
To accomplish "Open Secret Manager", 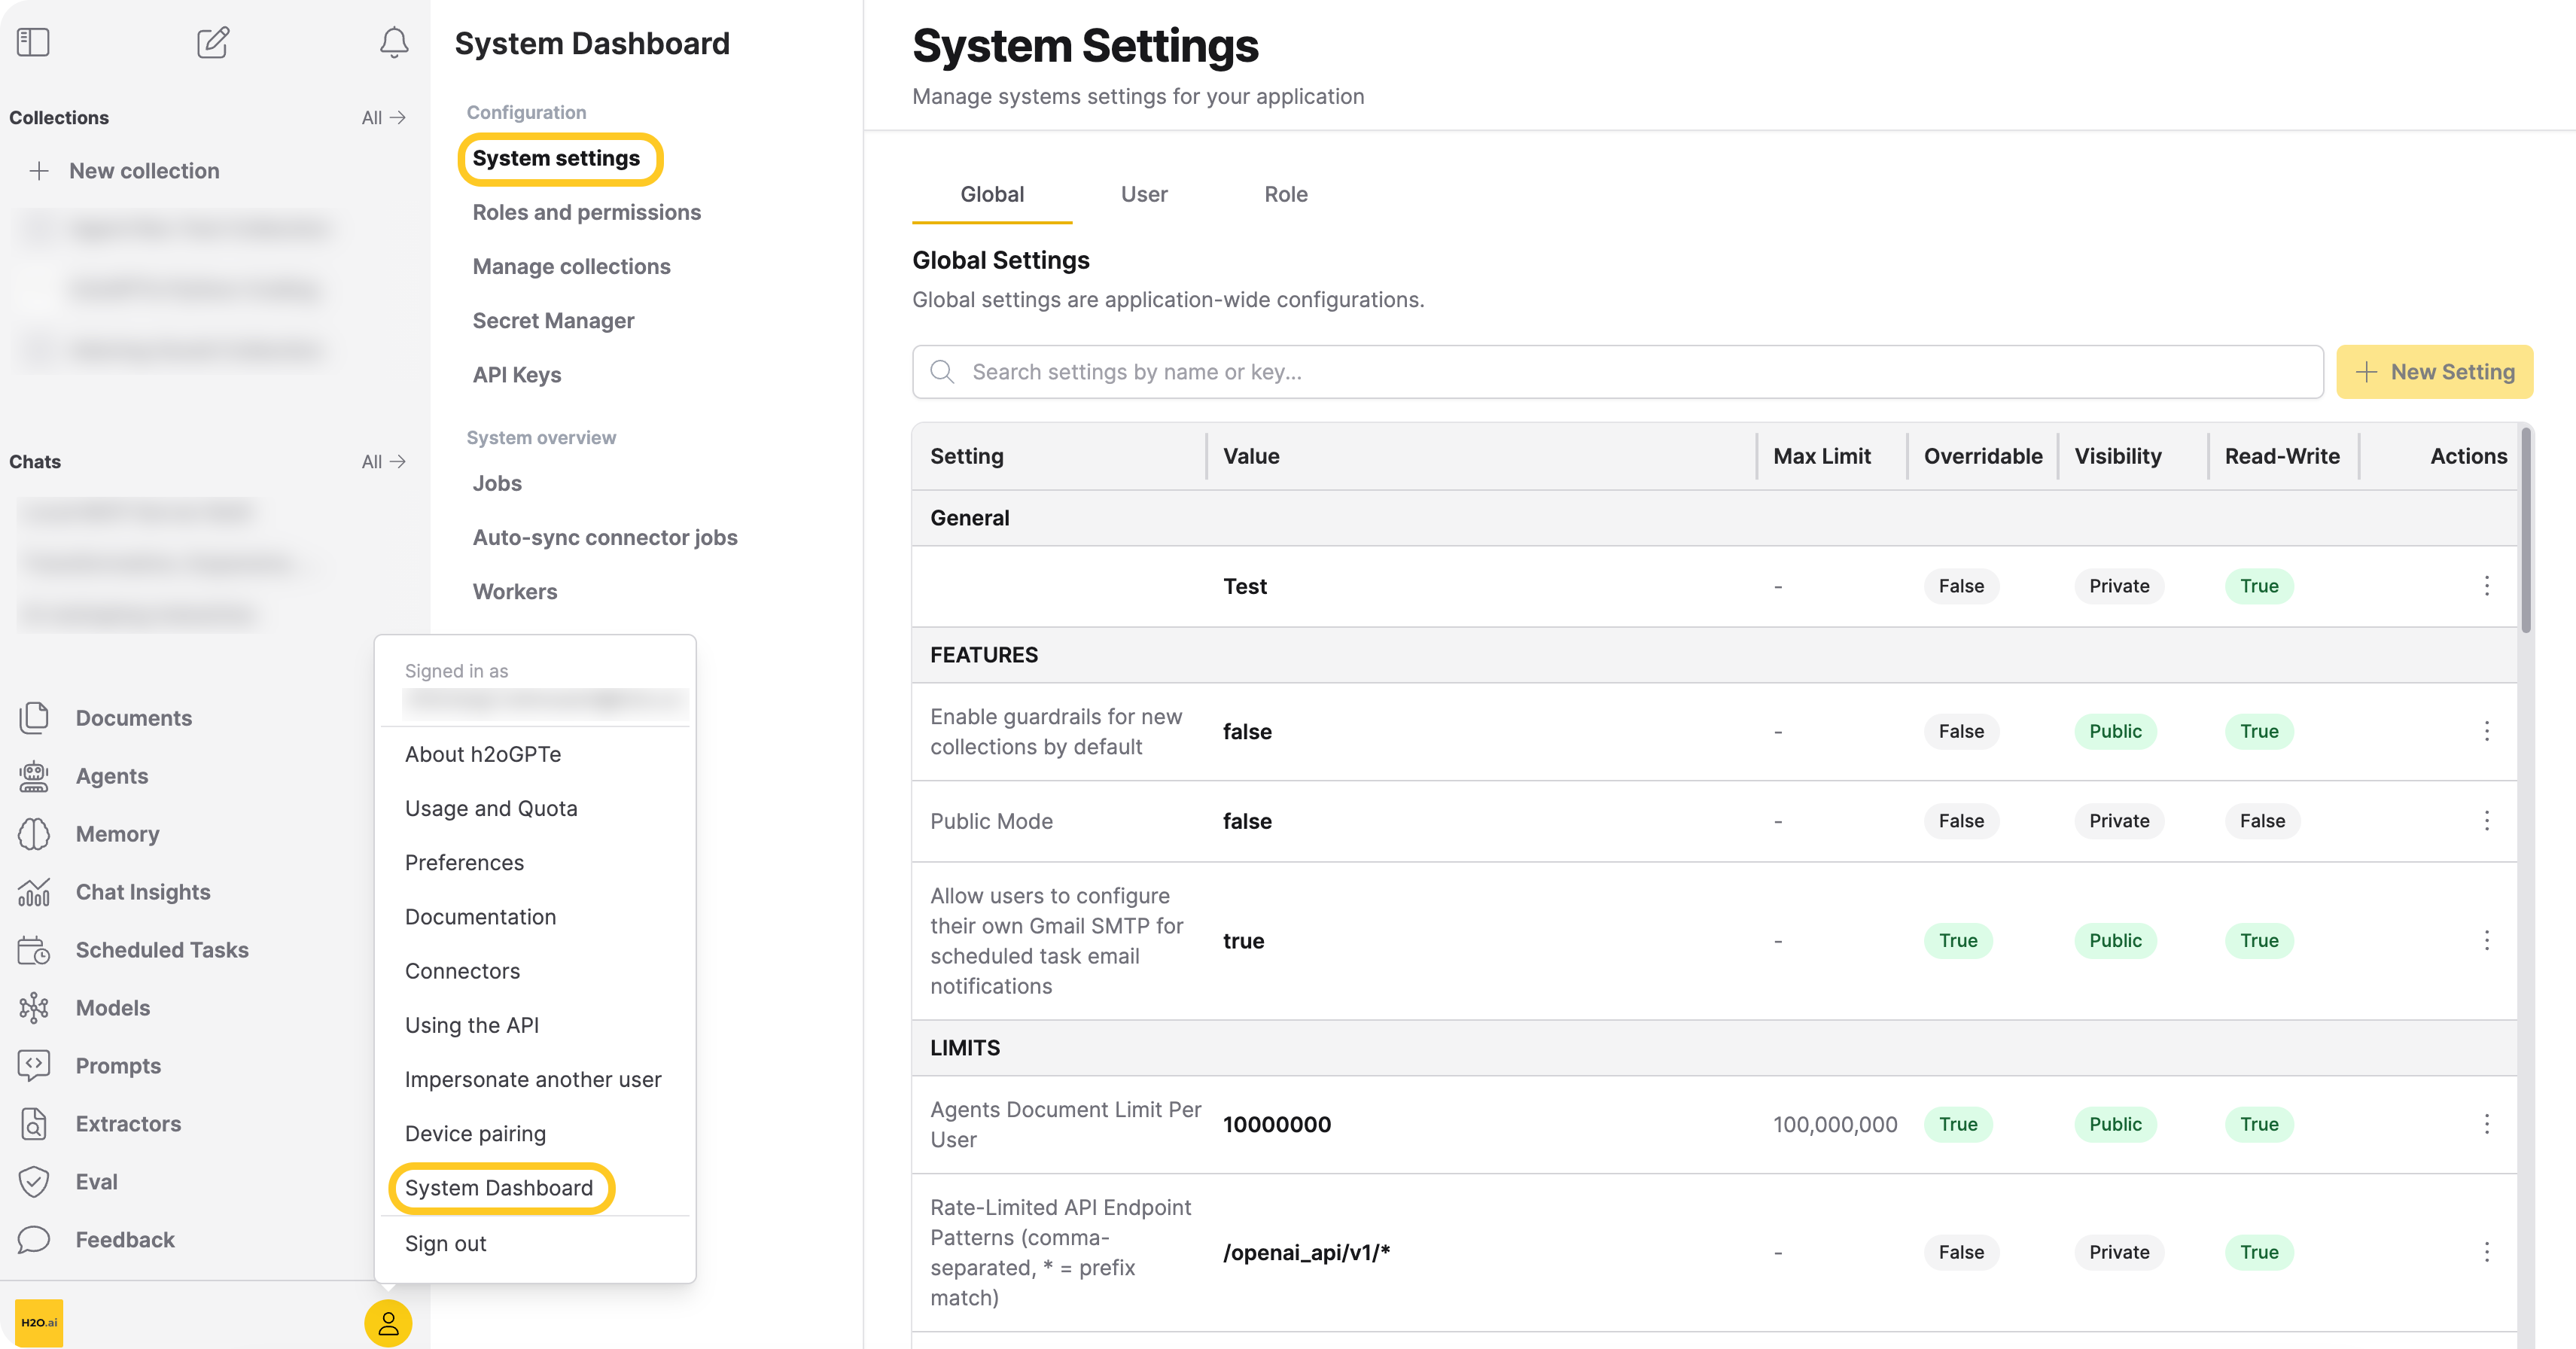I will point(553,320).
